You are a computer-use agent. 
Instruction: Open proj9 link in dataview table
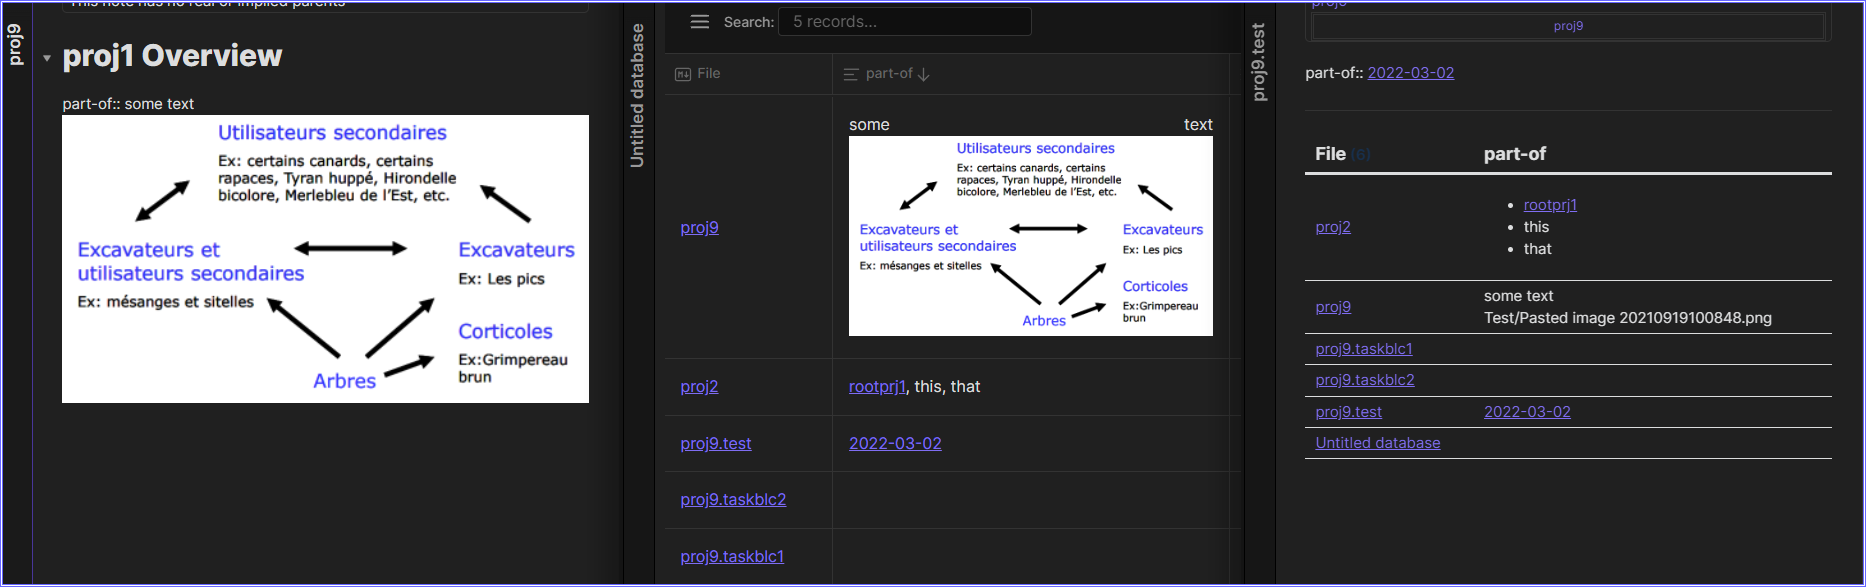1333,307
